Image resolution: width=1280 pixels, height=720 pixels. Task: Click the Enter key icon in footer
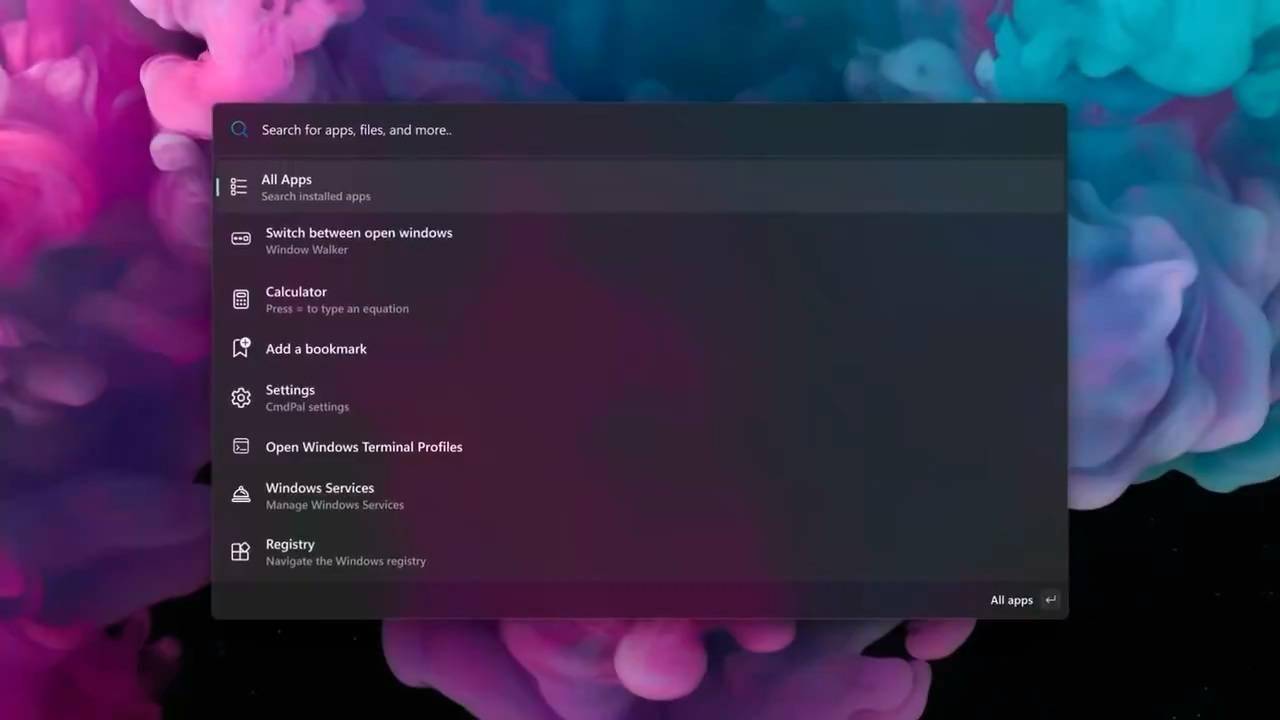tap(1050, 600)
